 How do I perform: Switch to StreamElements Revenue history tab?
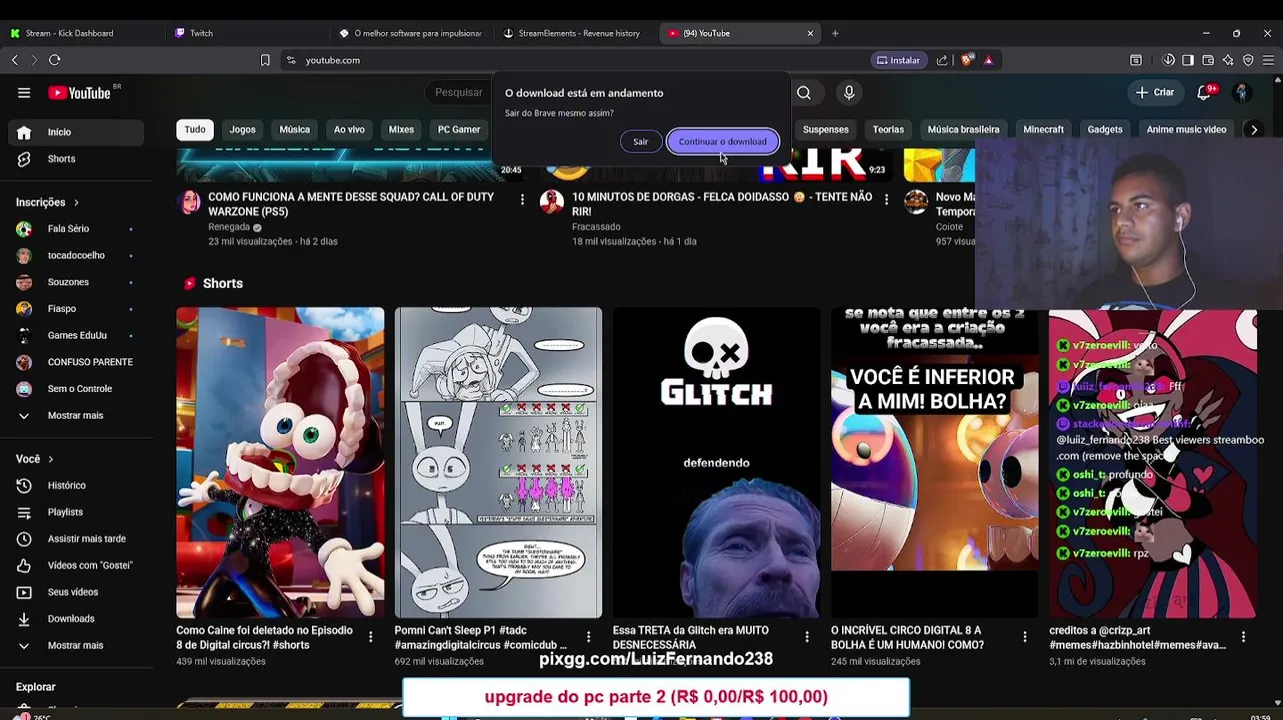pos(575,33)
